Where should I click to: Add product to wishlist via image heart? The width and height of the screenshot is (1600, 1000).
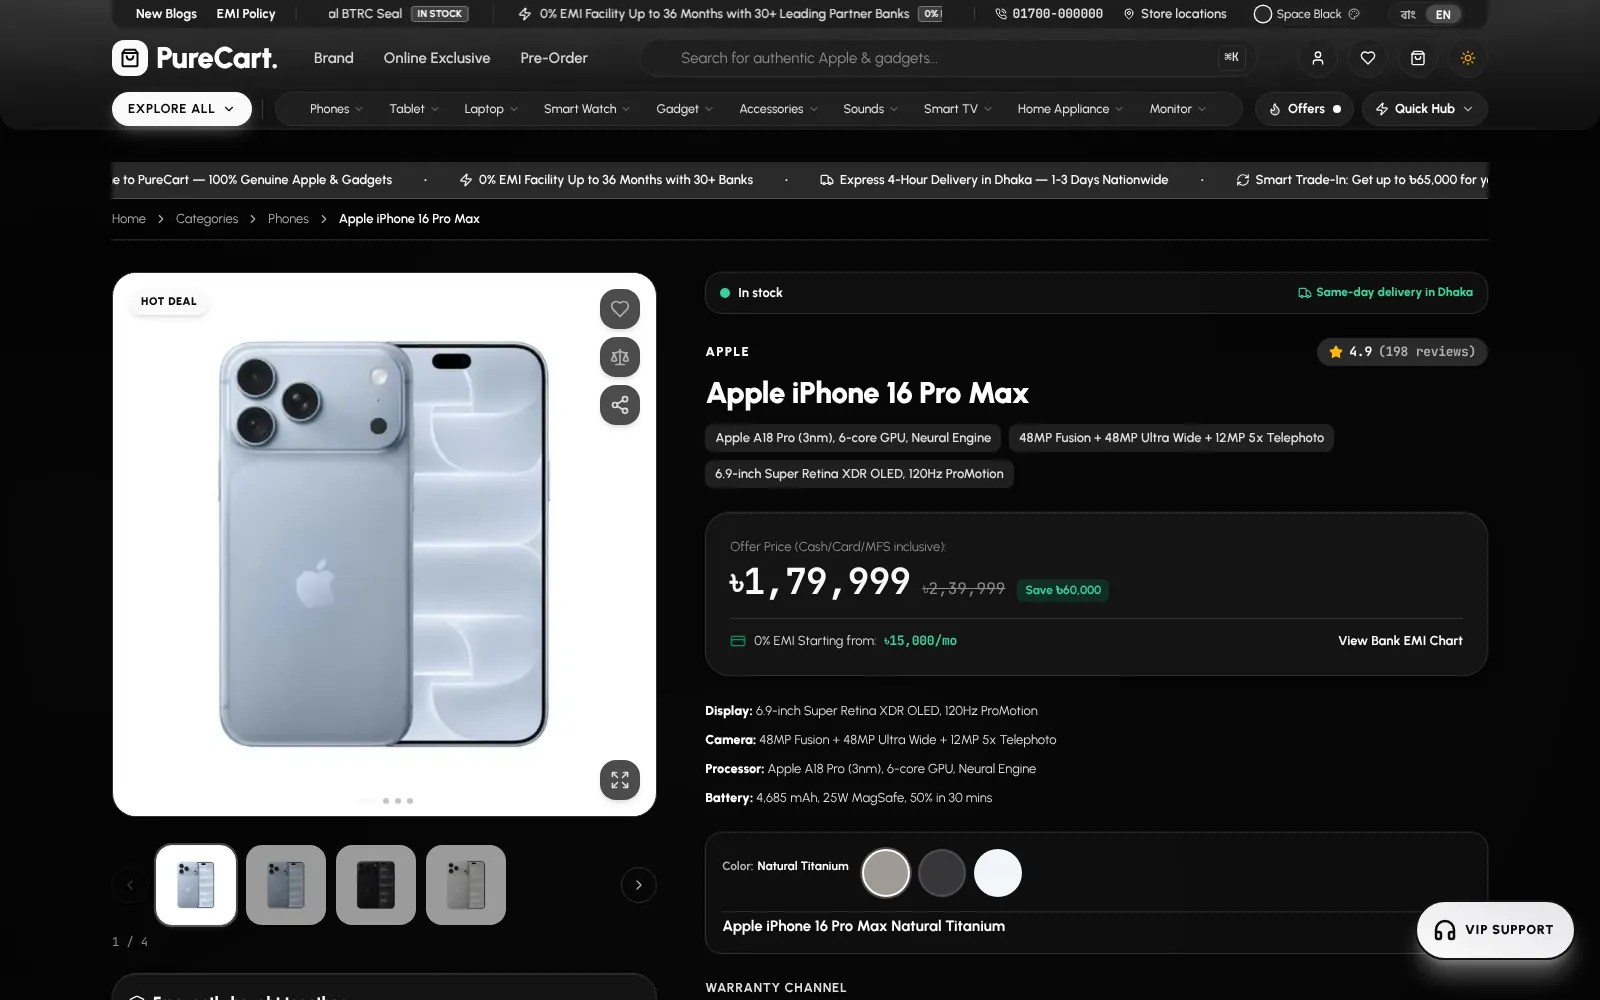620,309
